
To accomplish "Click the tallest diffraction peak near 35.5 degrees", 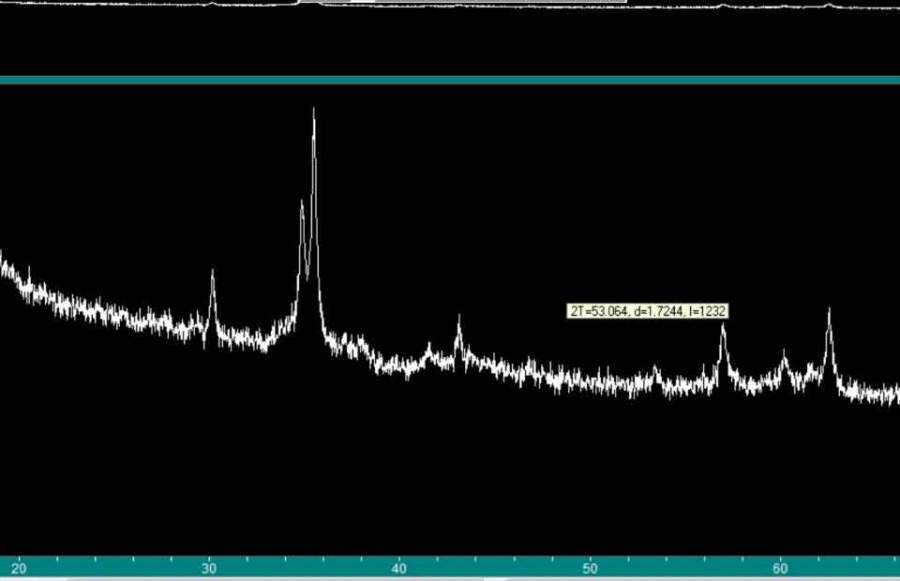I will (314, 112).
